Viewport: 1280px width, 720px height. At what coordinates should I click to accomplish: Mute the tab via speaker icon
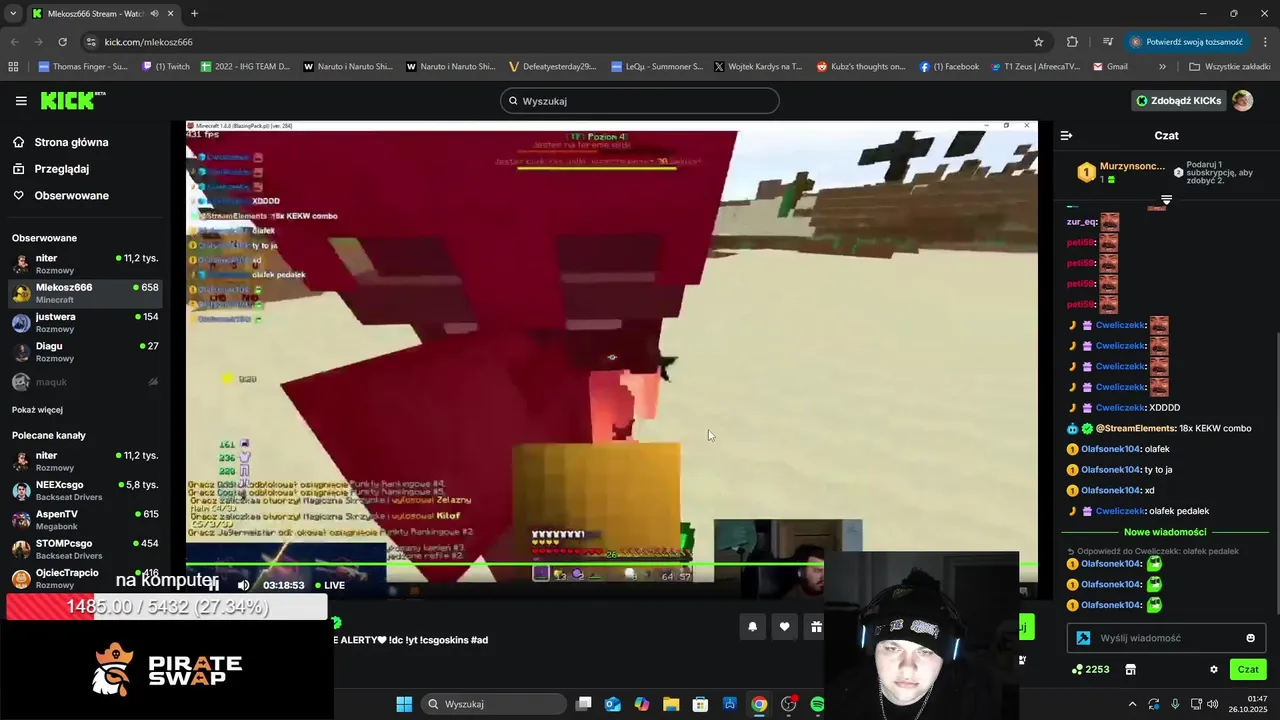(153, 14)
